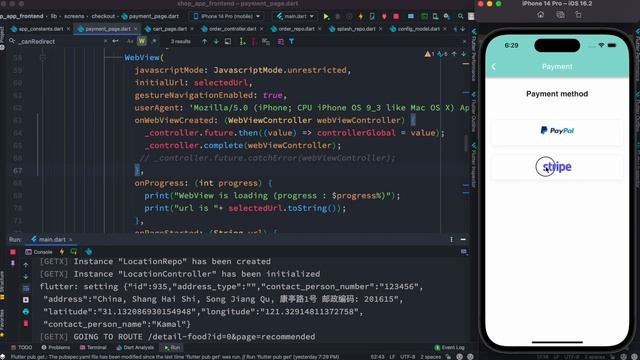Click the 2 spaces indent status item
Screen dimensions: 640x360
tap(430, 357)
